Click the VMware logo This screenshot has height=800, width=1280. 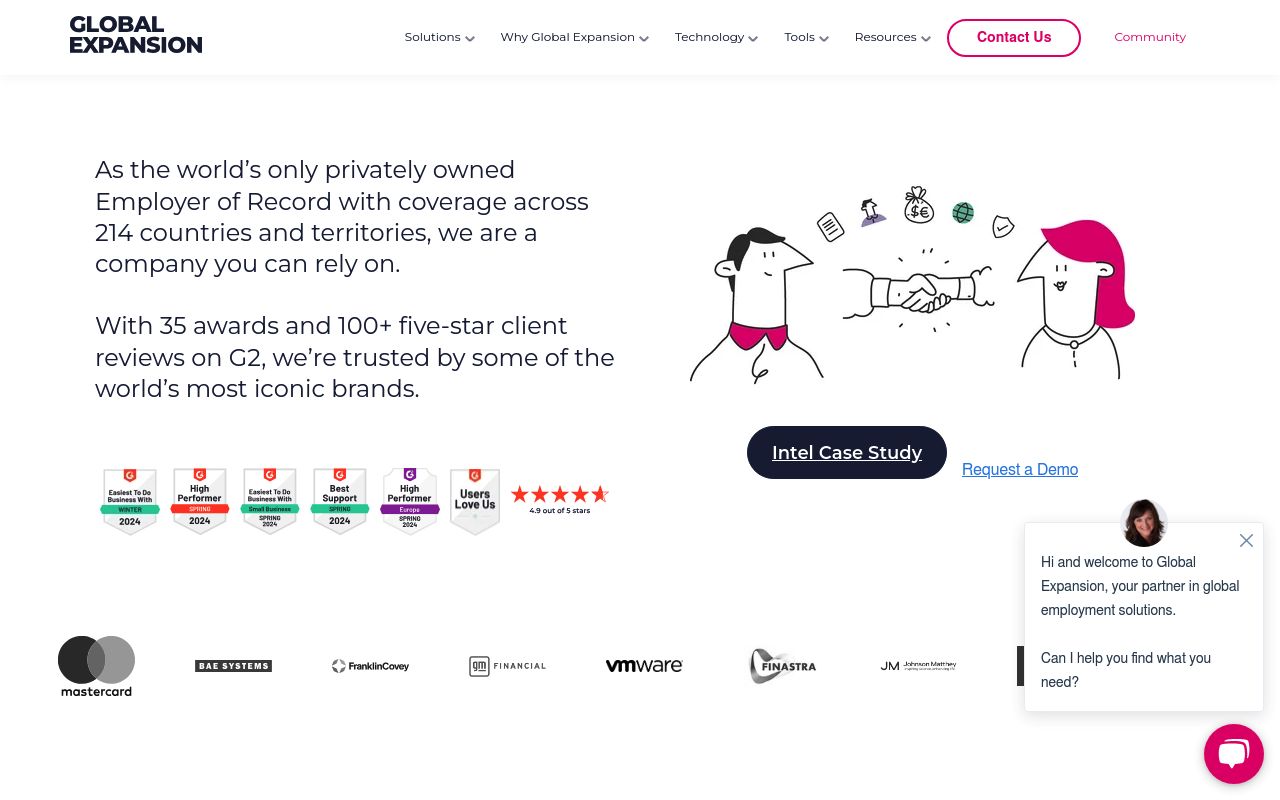[x=644, y=666]
